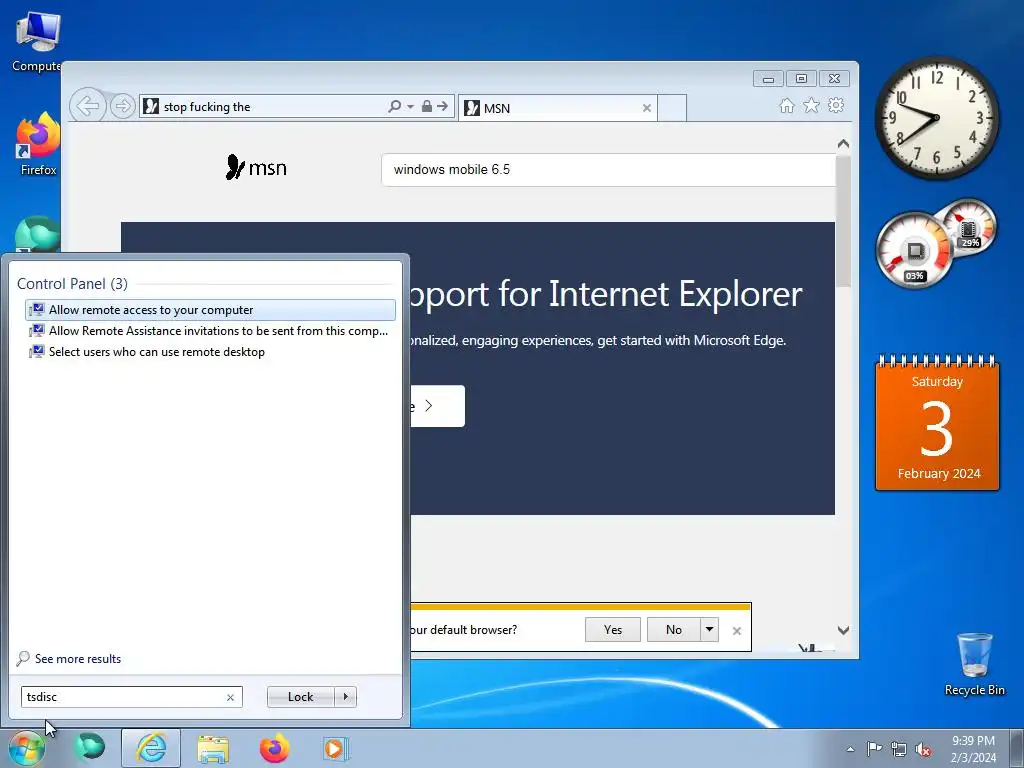
Task: Click the CPU meter gadget
Action: point(916,251)
